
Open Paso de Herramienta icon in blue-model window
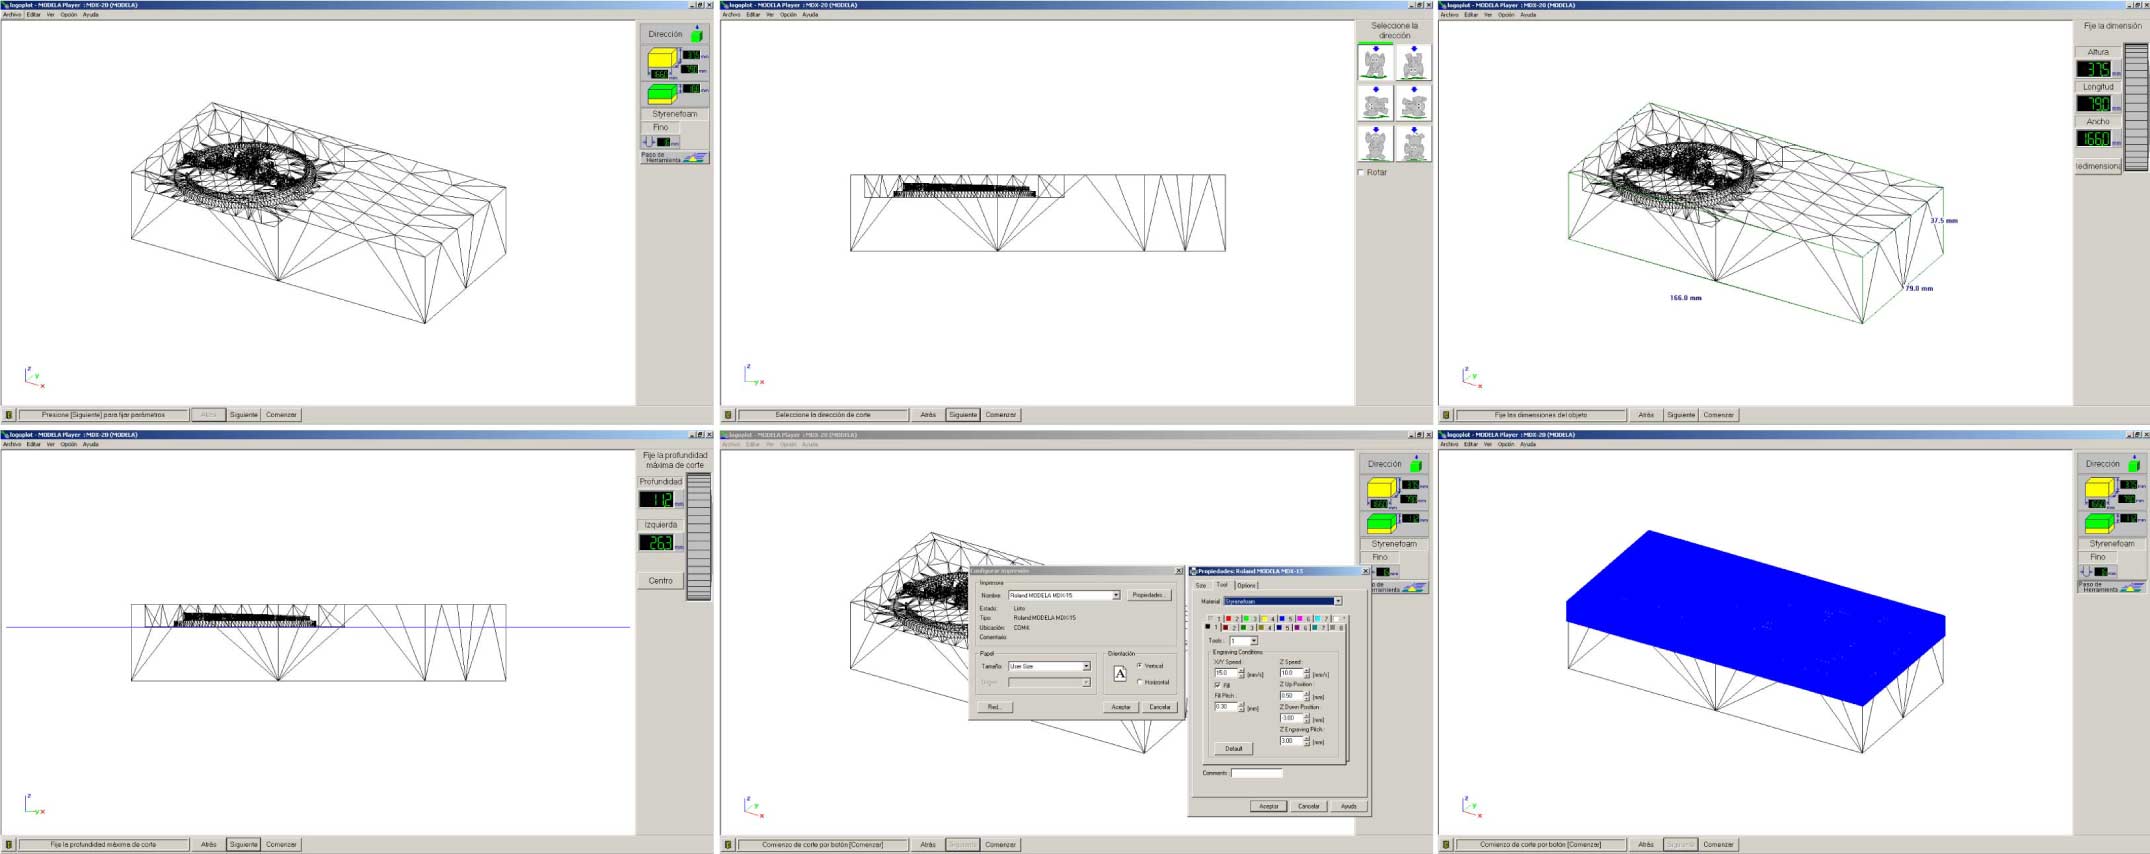pyautogui.click(x=2133, y=588)
